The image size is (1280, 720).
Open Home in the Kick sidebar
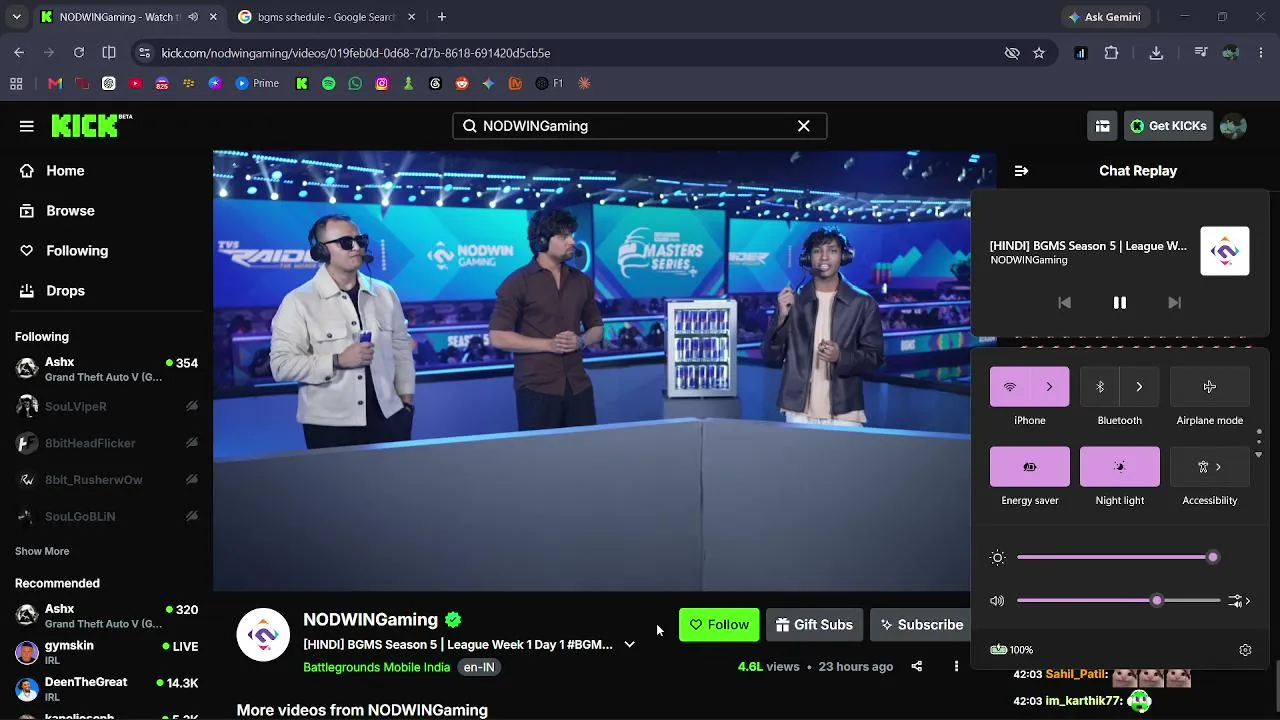[x=65, y=171]
